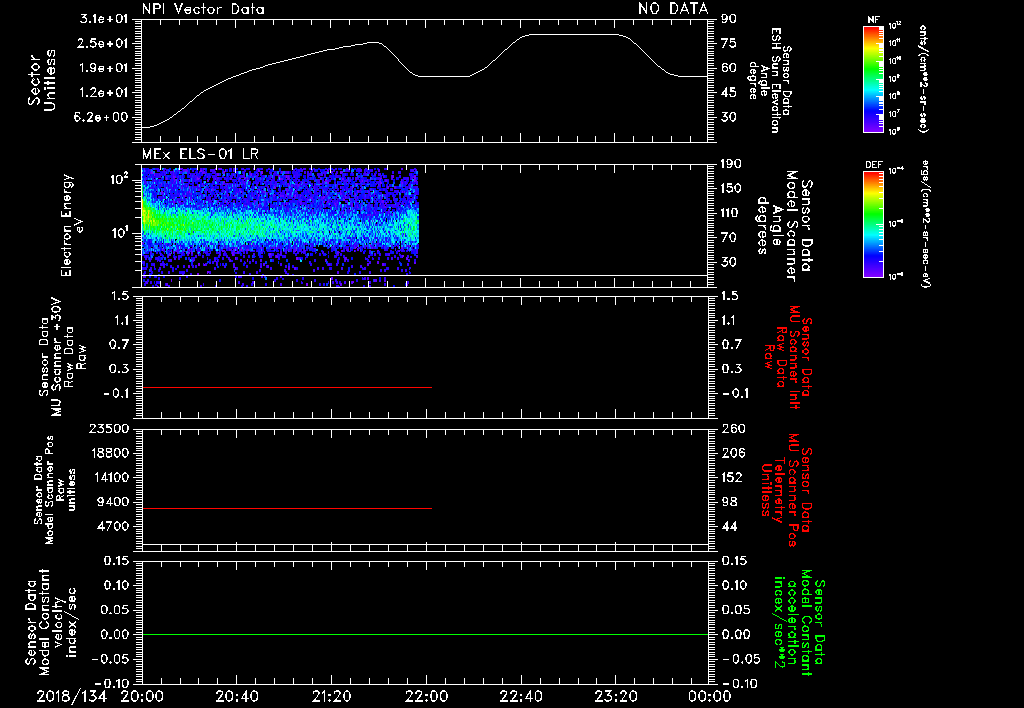Click the '20:40' time tick label

pos(236,696)
